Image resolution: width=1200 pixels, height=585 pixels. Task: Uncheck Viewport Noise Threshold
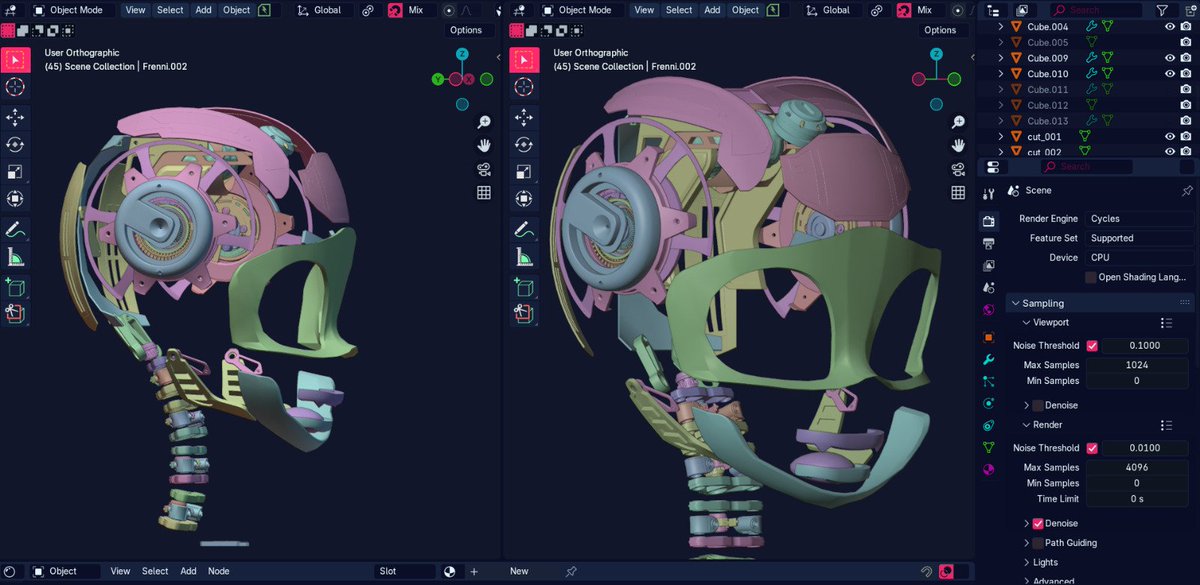[x=1091, y=345]
